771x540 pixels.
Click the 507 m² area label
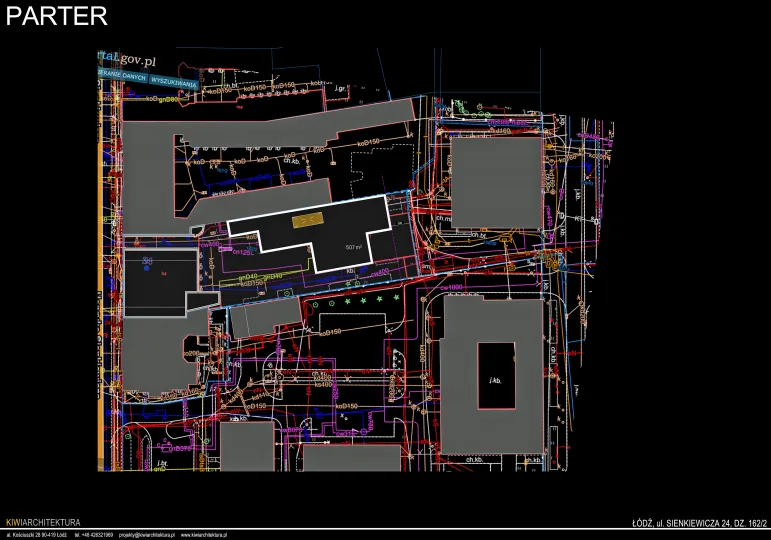pos(353,246)
